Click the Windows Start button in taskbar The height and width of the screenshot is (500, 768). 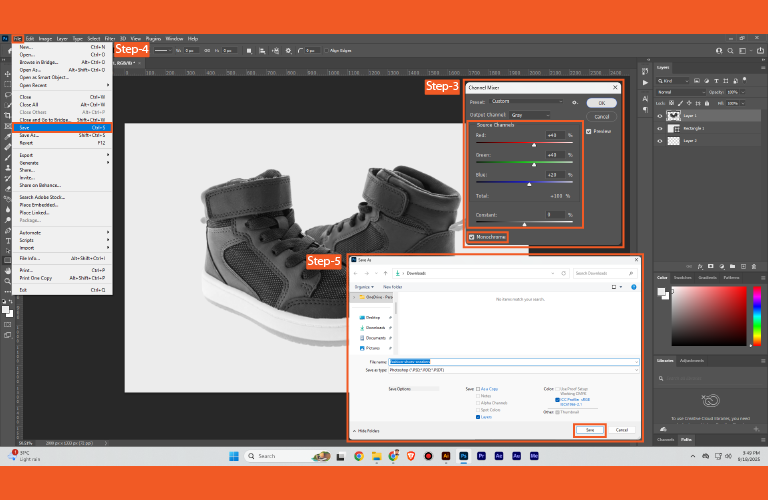pos(233,456)
